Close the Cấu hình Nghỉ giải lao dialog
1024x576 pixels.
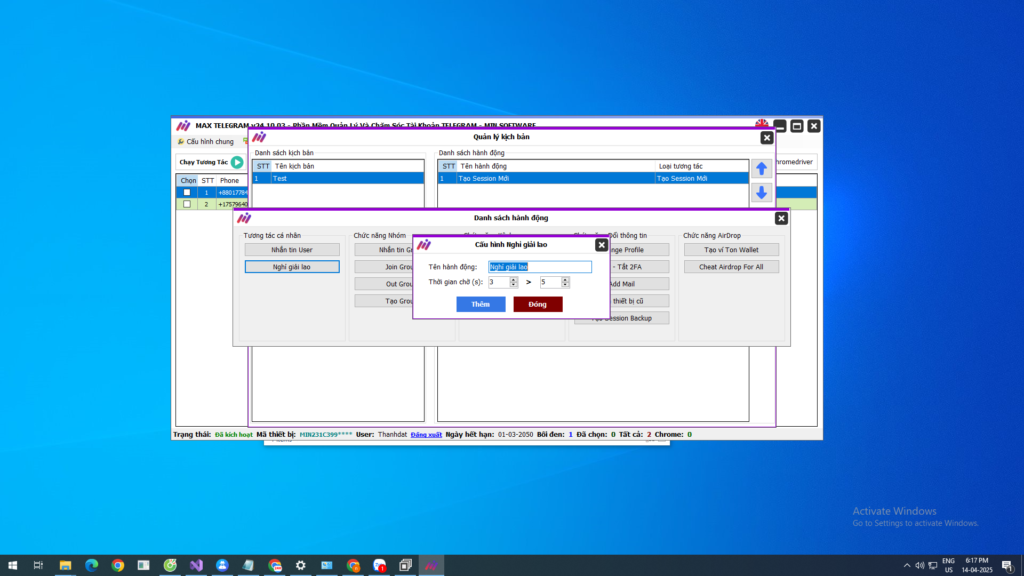pyautogui.click(x=601, y=245)
